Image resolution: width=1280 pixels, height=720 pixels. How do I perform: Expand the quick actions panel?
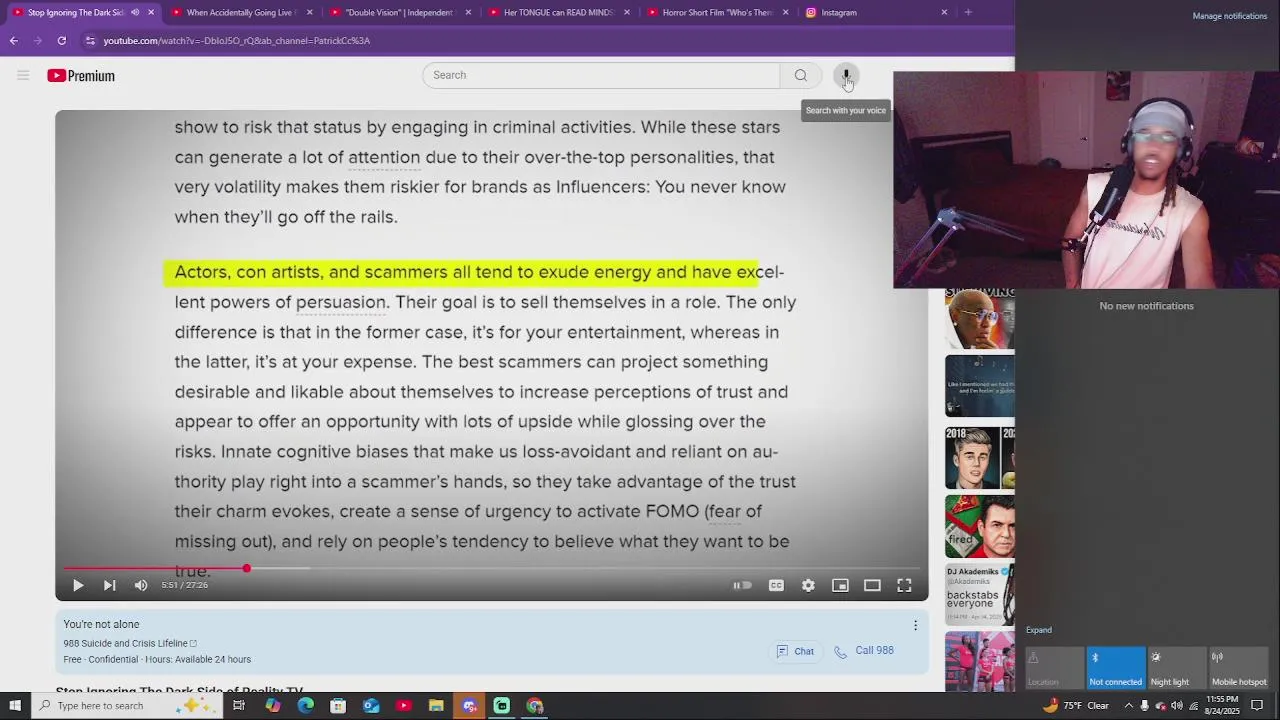[1038, 630]
